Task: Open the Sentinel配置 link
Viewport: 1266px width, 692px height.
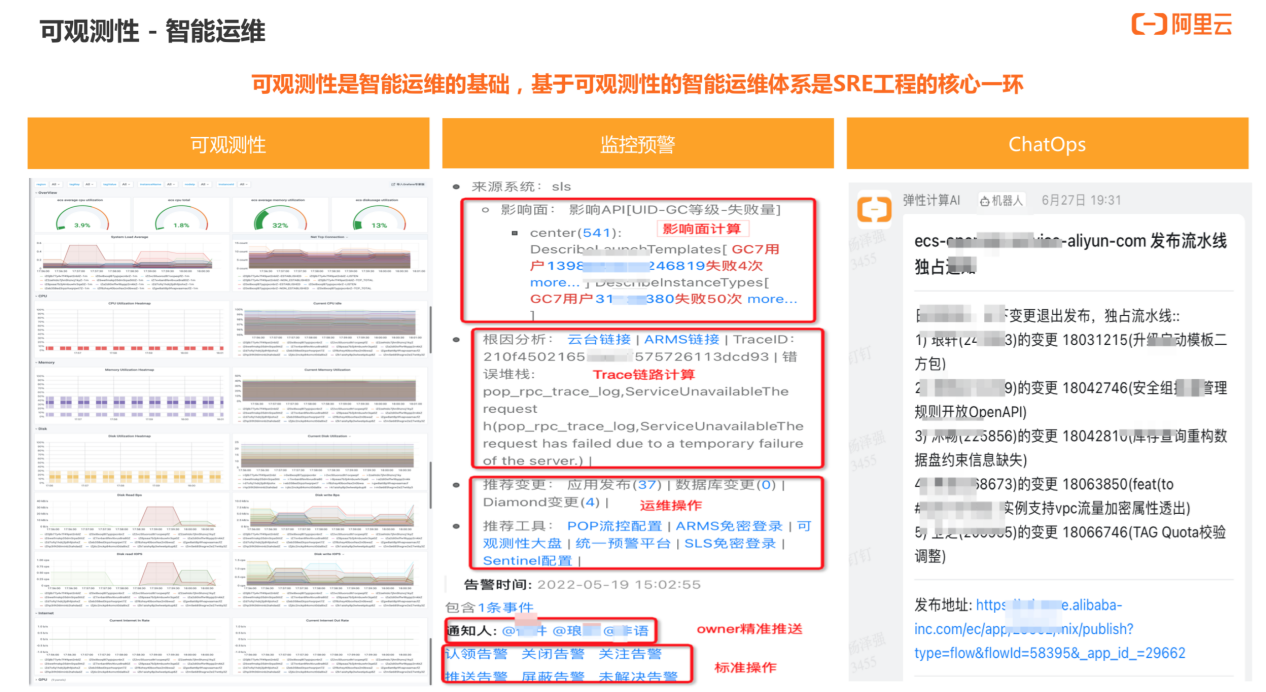Action: coord(527,561)
